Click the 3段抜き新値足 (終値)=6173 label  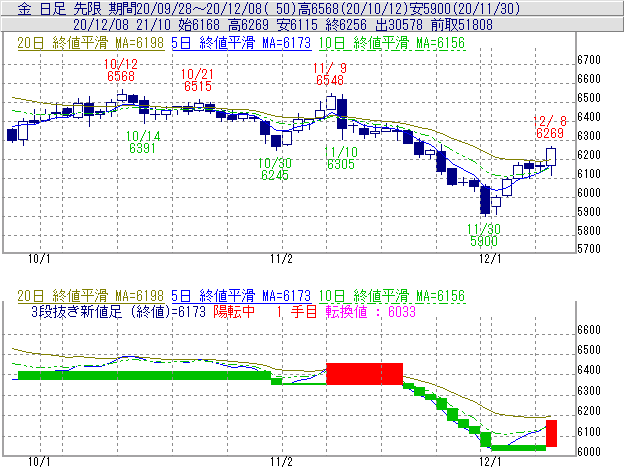[118, 311]
